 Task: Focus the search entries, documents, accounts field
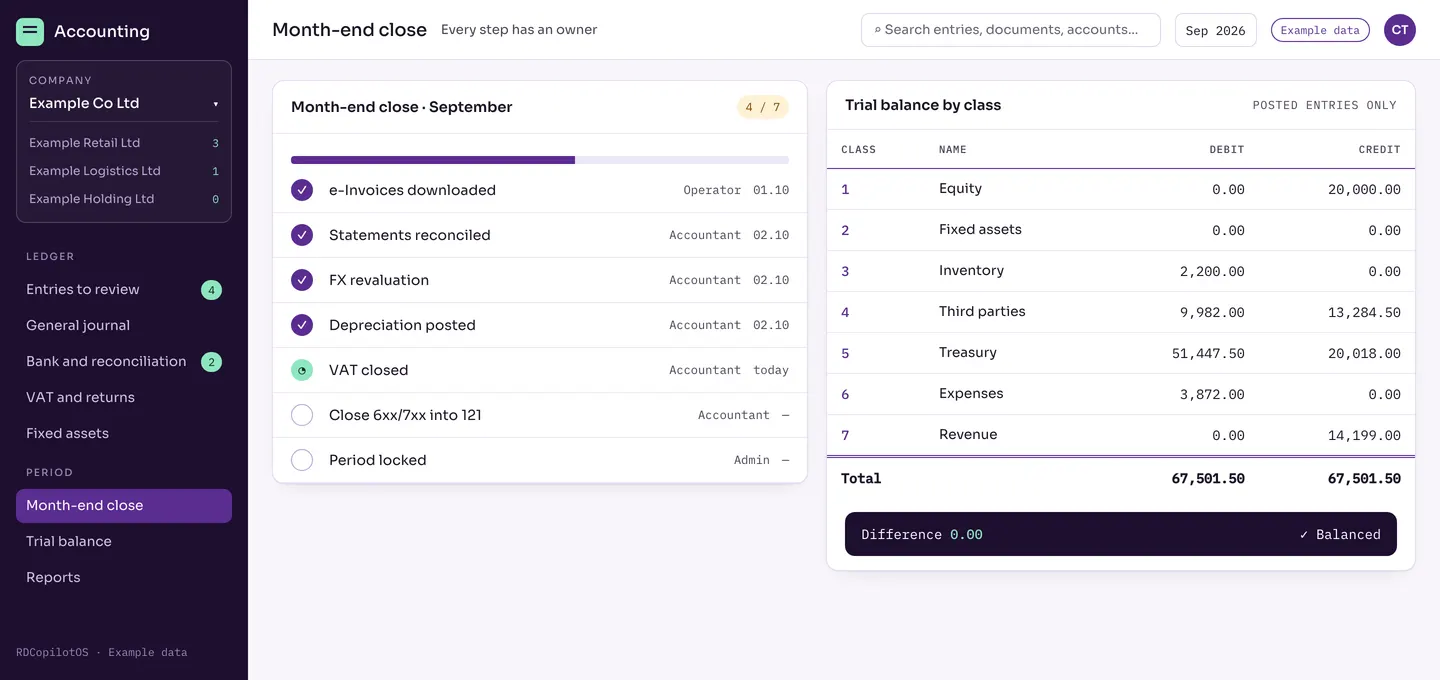pyautogui.click(x=1011, y=30)
